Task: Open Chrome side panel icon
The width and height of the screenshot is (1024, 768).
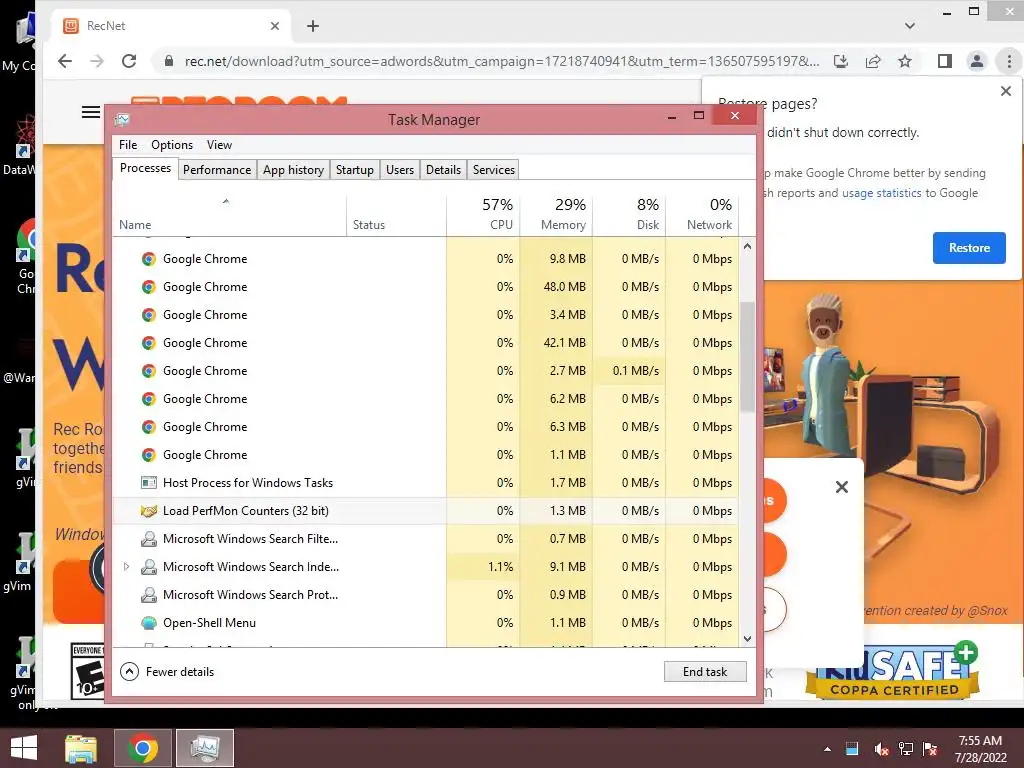Action: point(944,61)
